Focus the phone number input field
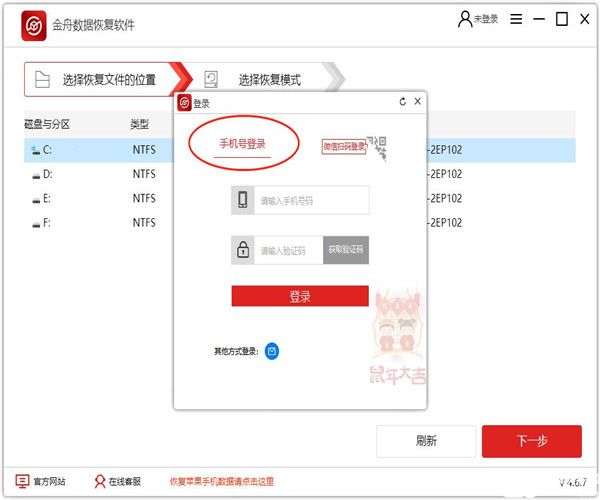The image size is (600, 500). point(311,200)
